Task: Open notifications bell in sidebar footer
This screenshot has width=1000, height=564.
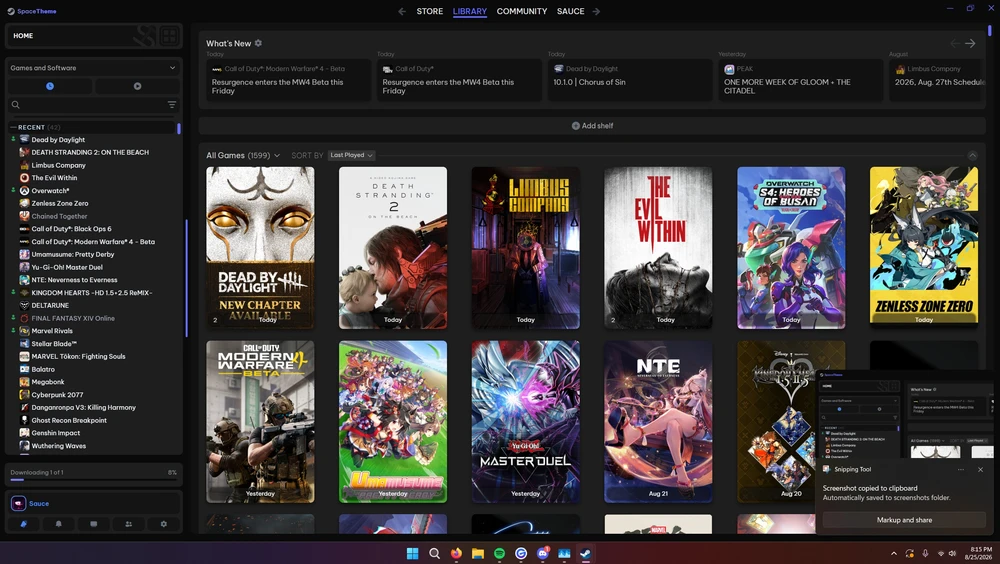Action: (x=59, y=524)
